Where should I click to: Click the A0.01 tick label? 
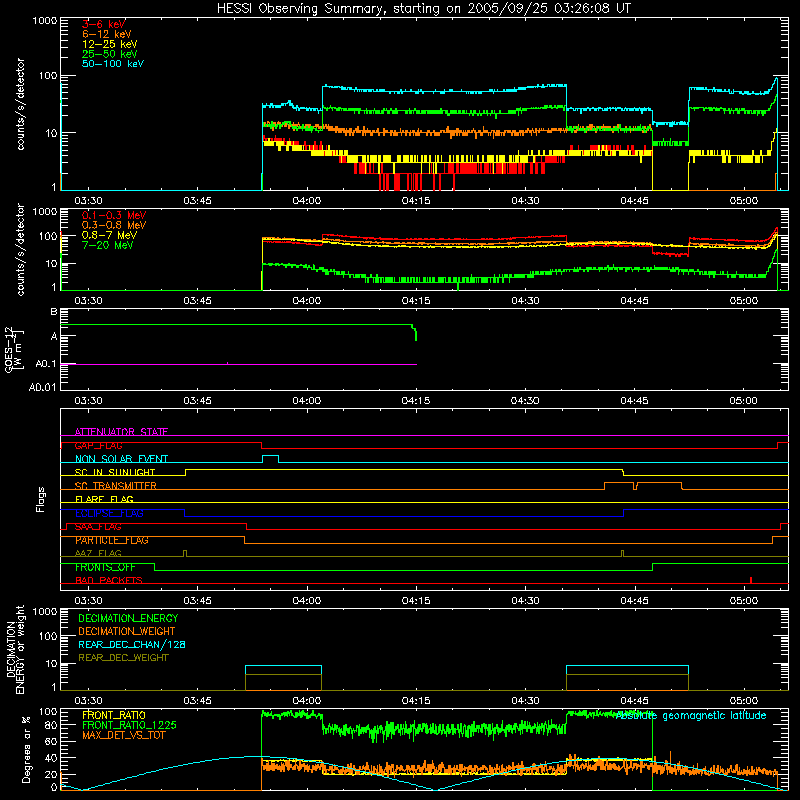[x=42, y=387]
